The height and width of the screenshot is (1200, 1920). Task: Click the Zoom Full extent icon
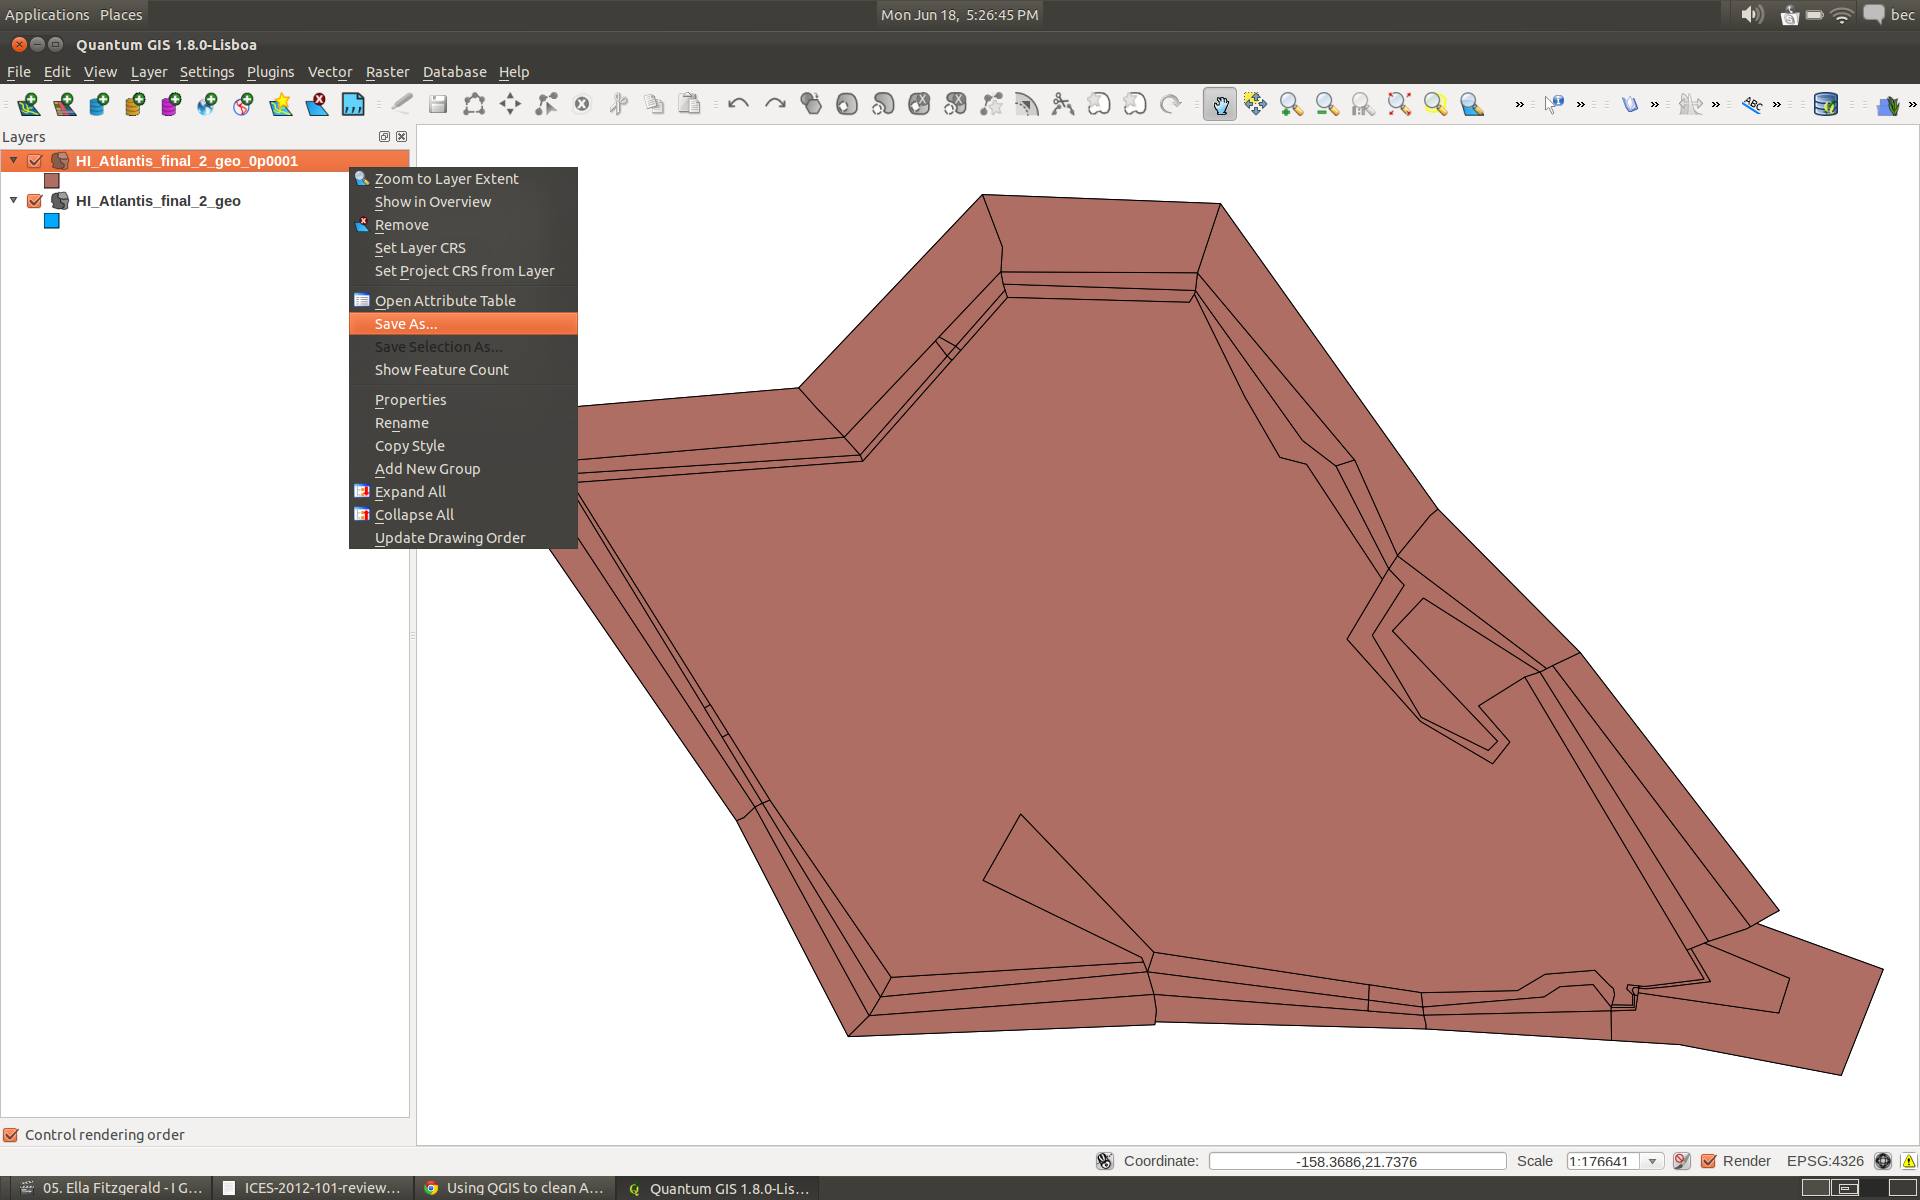tap(1399, 104)
